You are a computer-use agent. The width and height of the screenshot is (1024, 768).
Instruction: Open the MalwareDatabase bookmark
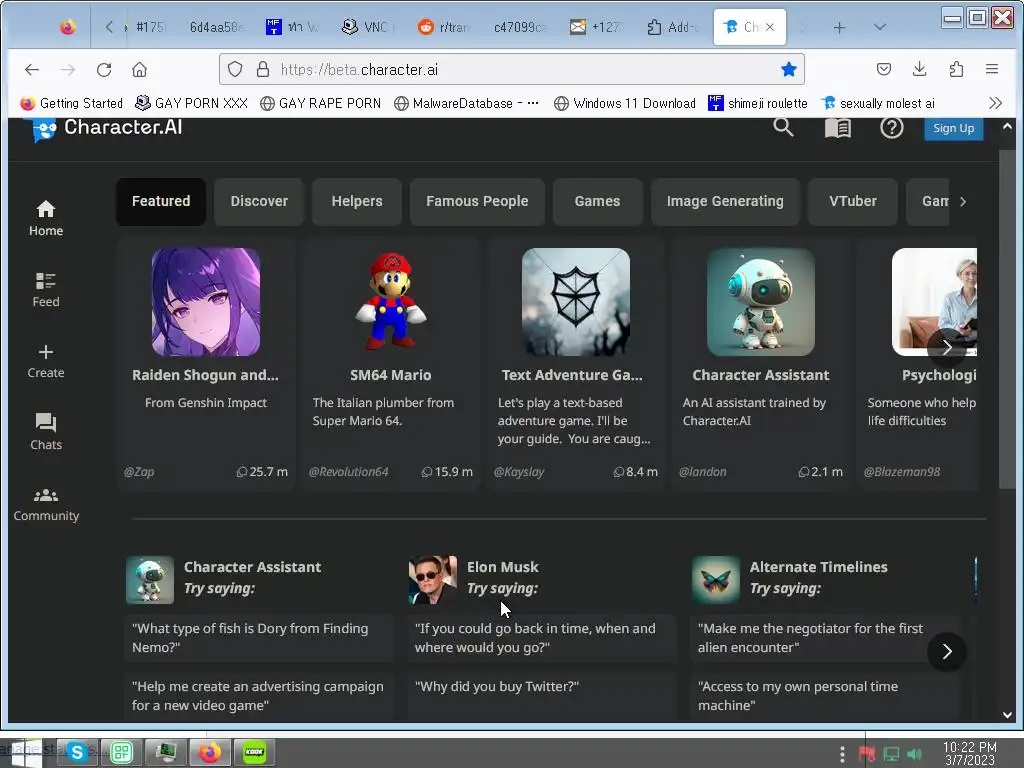(x=466, y=103)
